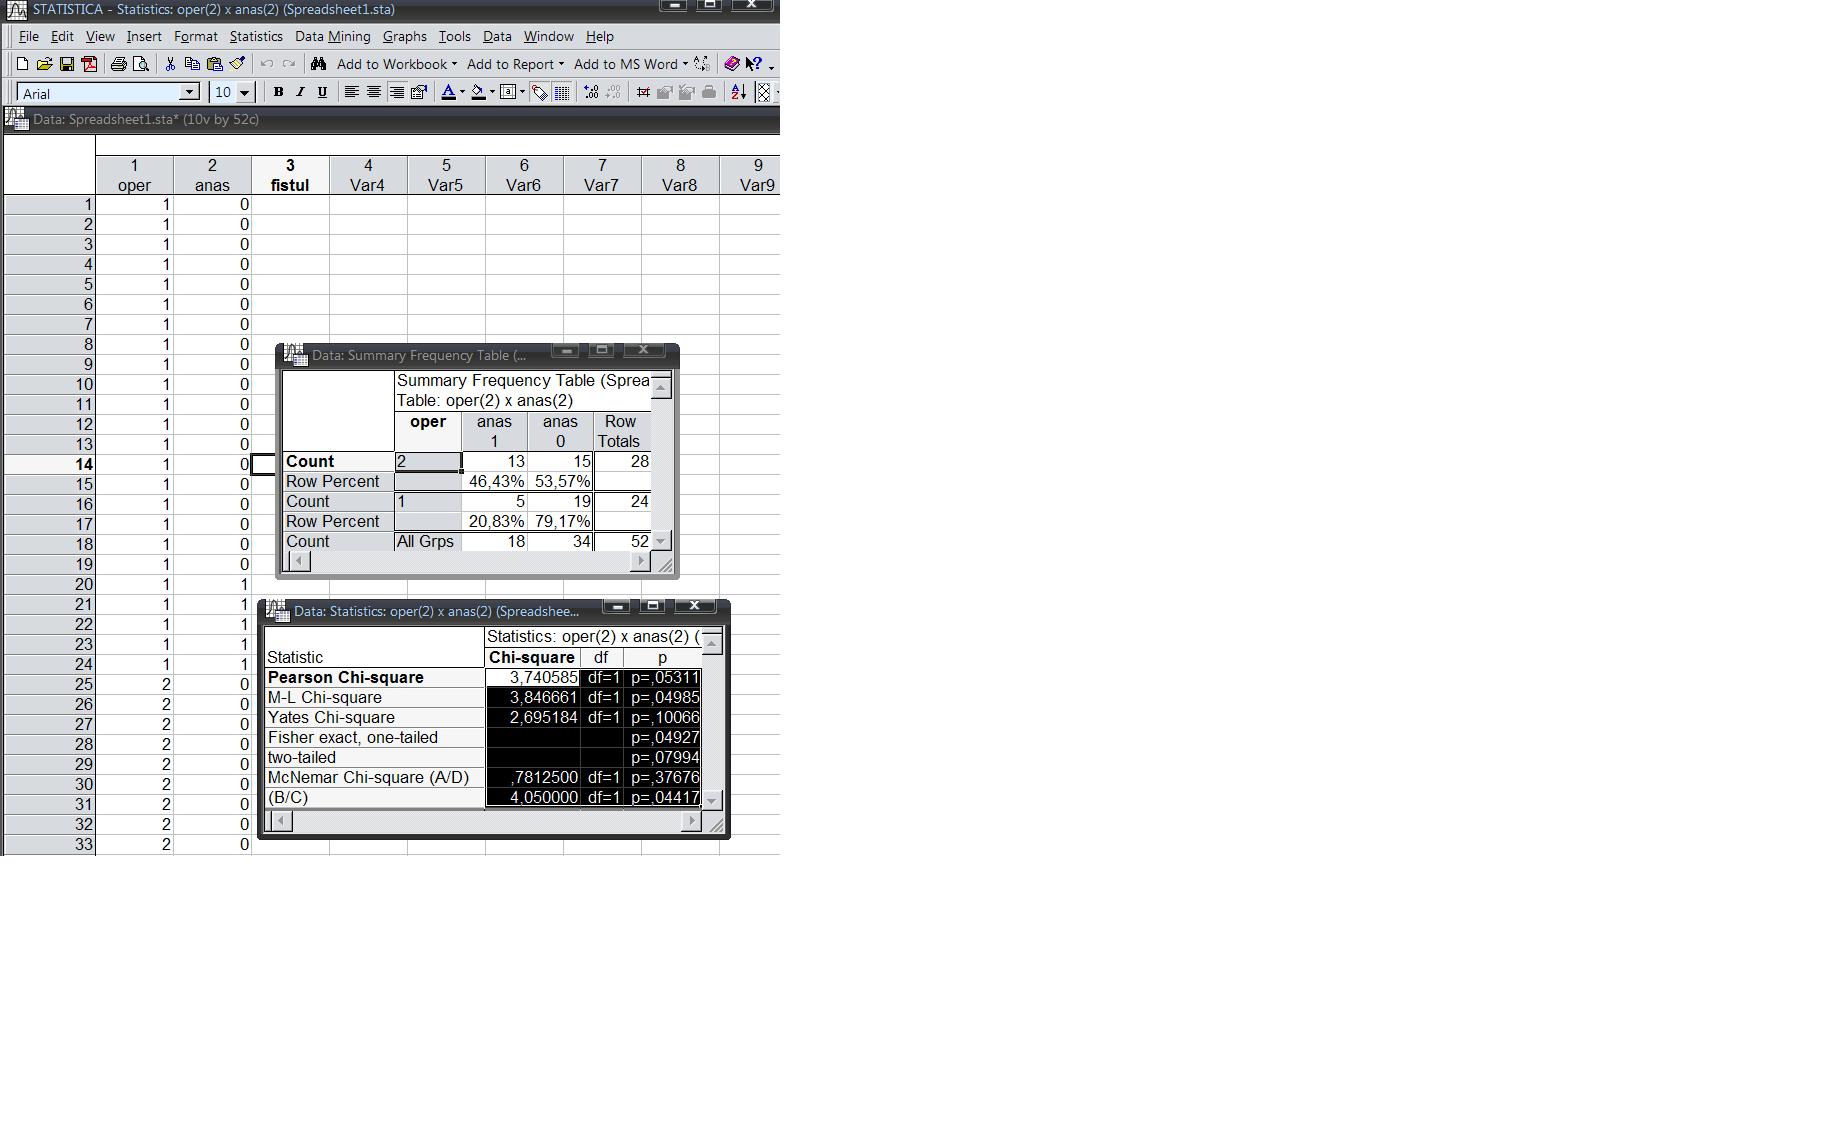Toggle Bold formatting
This screenshot has width=1848, height=1134.
click(x=278, y=92)
